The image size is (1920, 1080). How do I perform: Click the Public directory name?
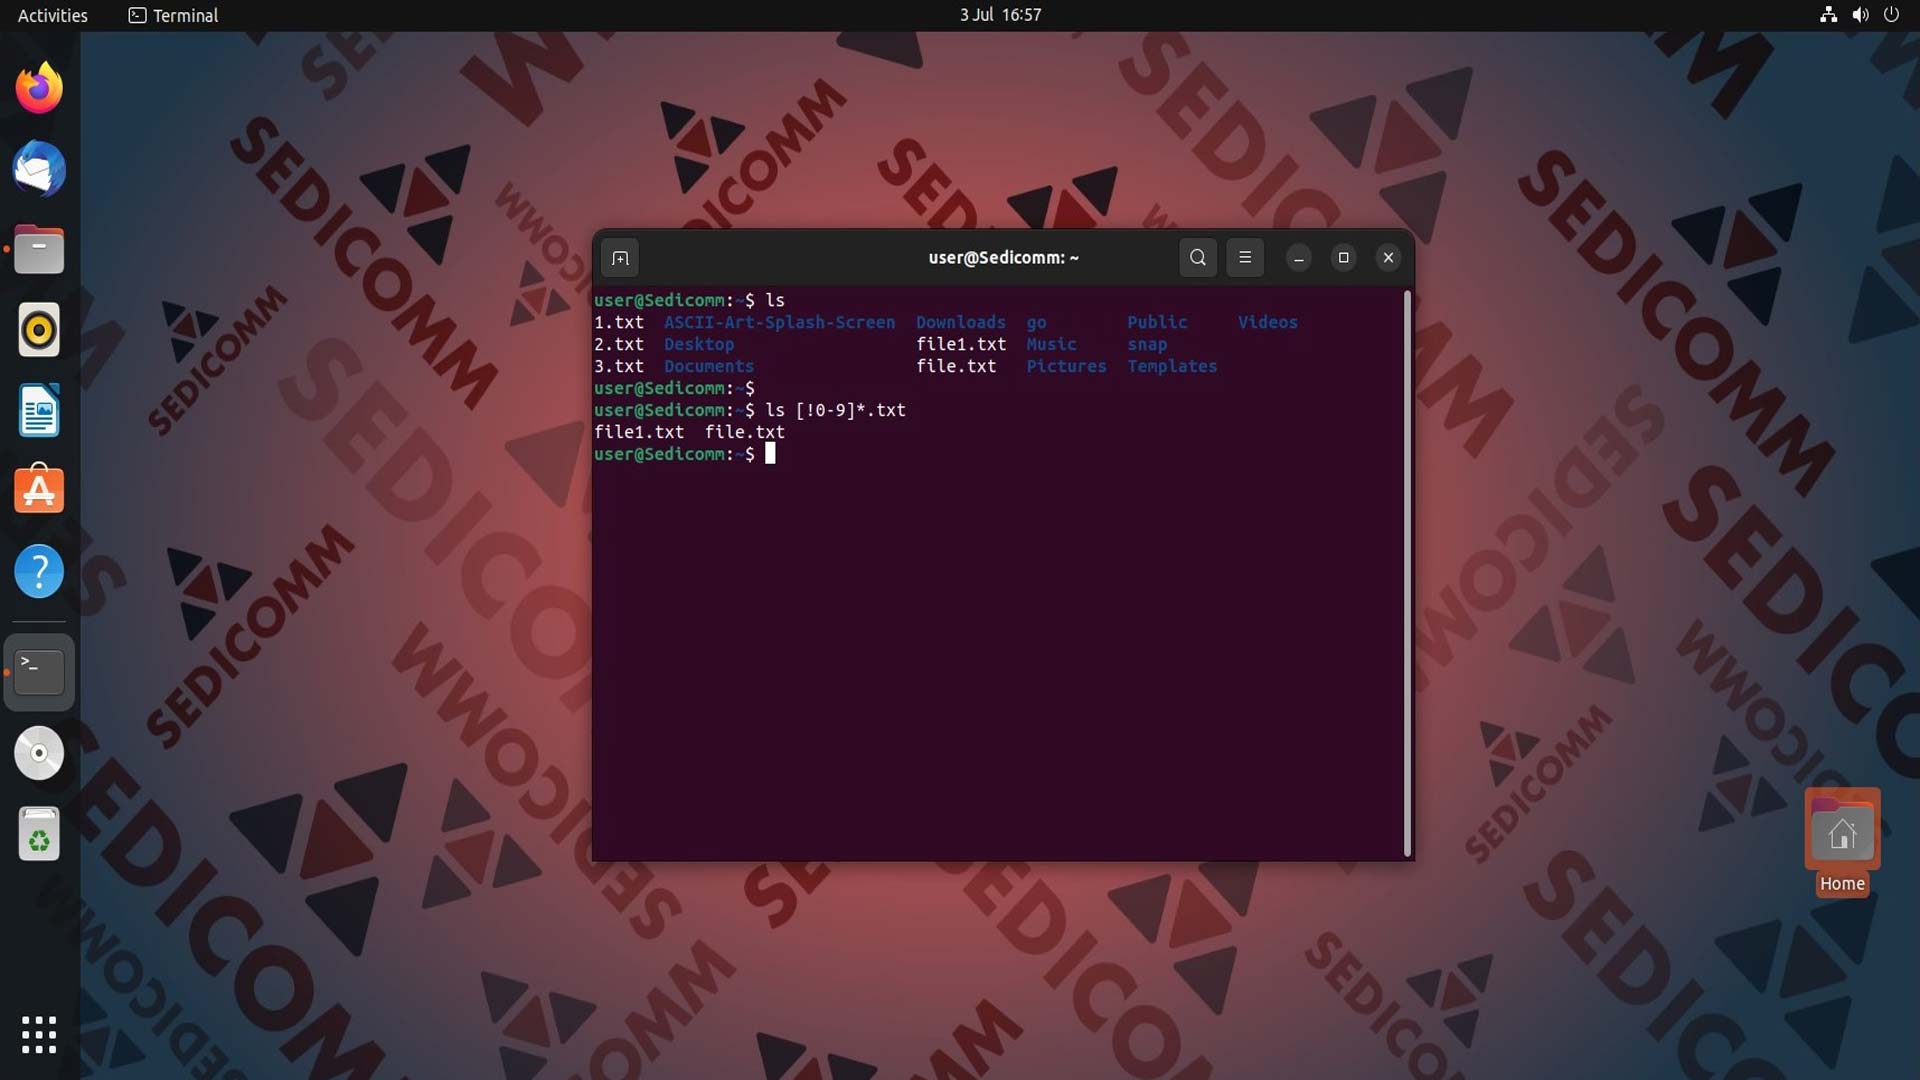(1157, 322)
